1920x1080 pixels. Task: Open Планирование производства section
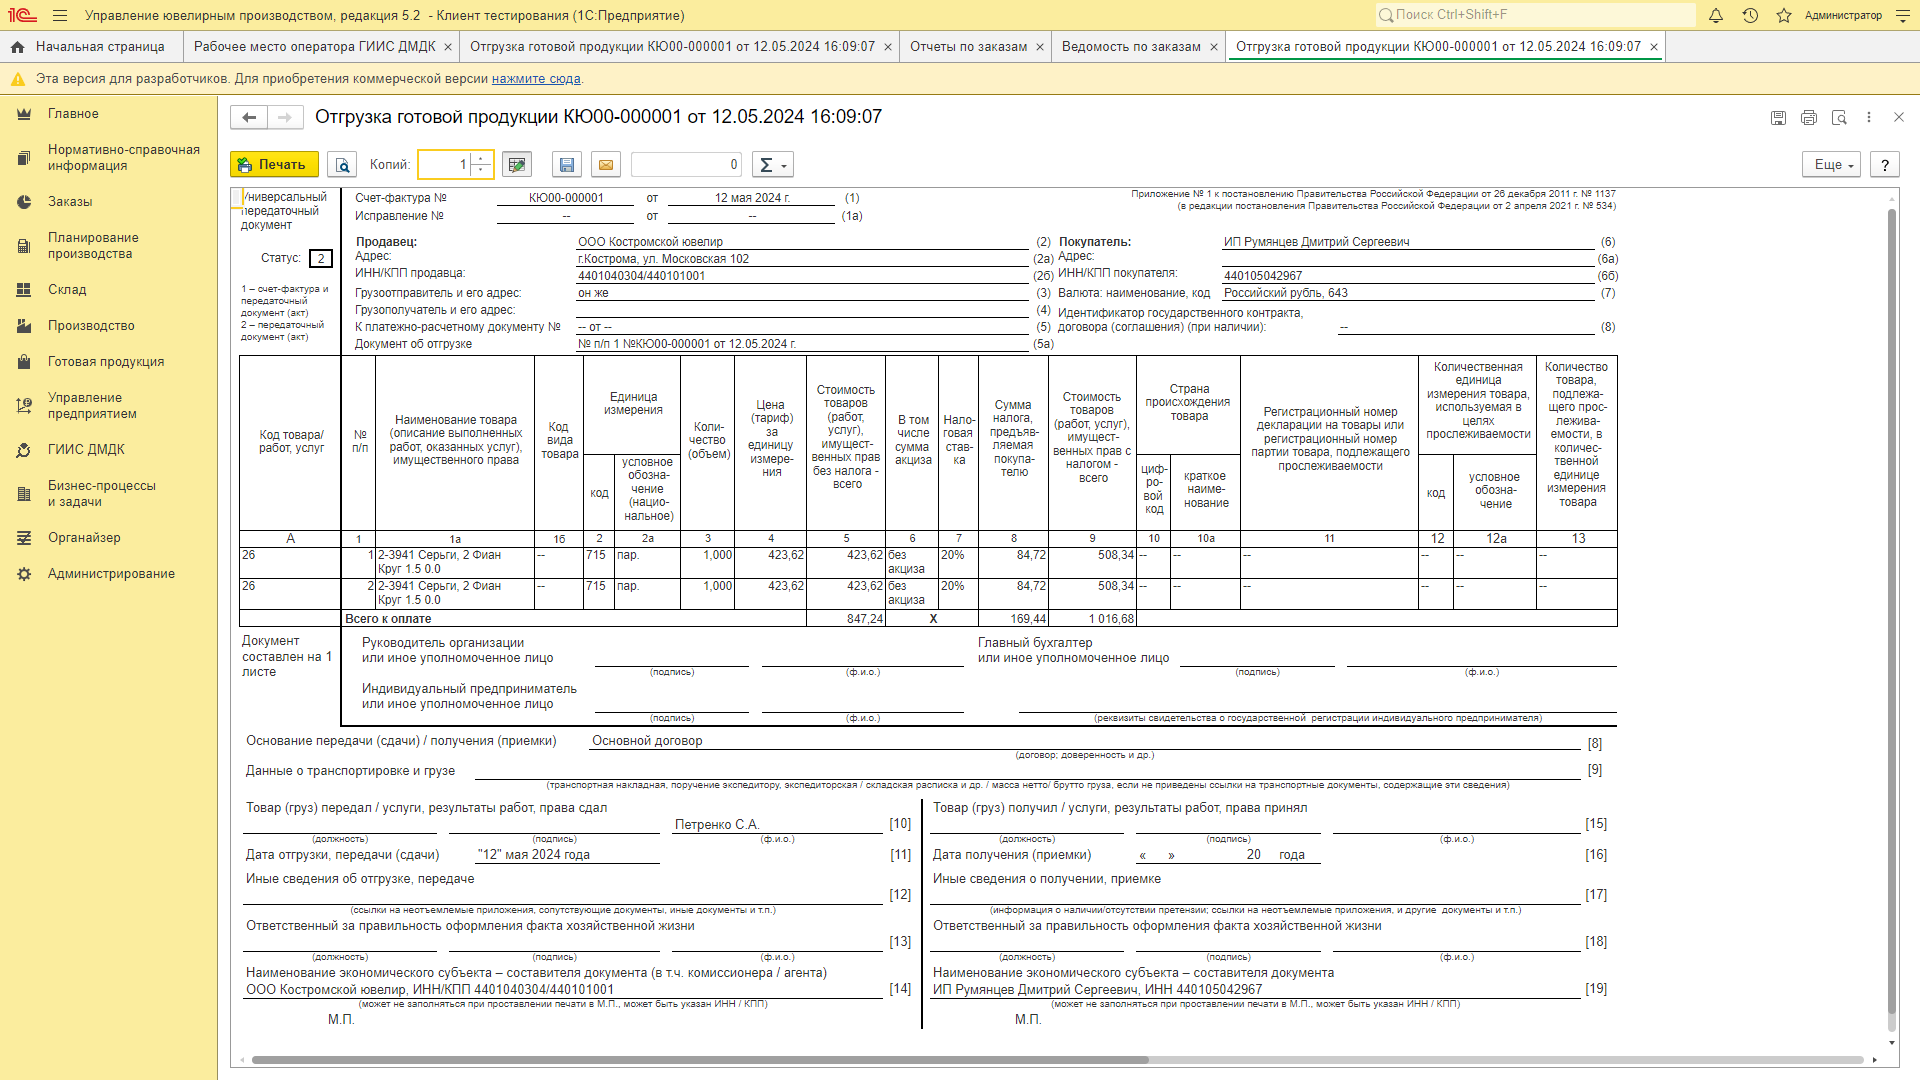pos(108,246)
